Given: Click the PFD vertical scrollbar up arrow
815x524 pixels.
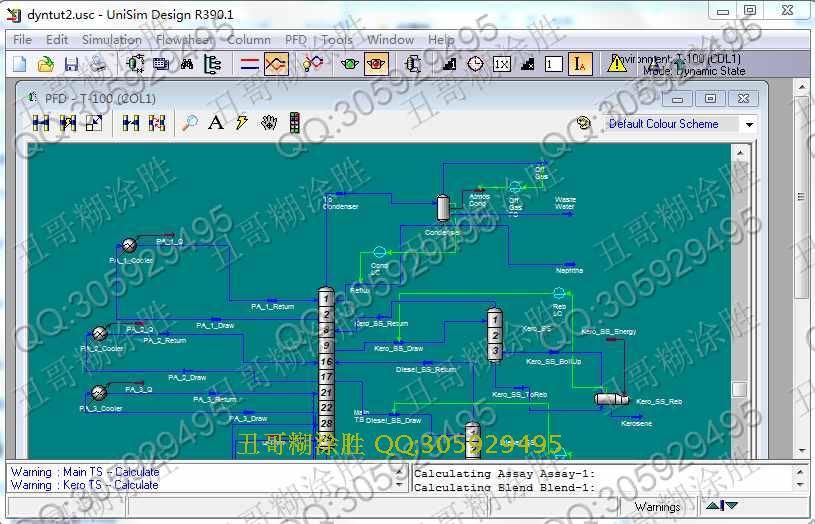Looking at the screenshot, I should [740, 153].
